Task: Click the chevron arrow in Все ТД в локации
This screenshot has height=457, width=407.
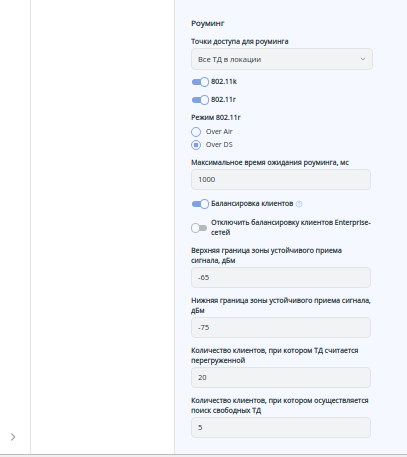Action: tap(363, 59)
